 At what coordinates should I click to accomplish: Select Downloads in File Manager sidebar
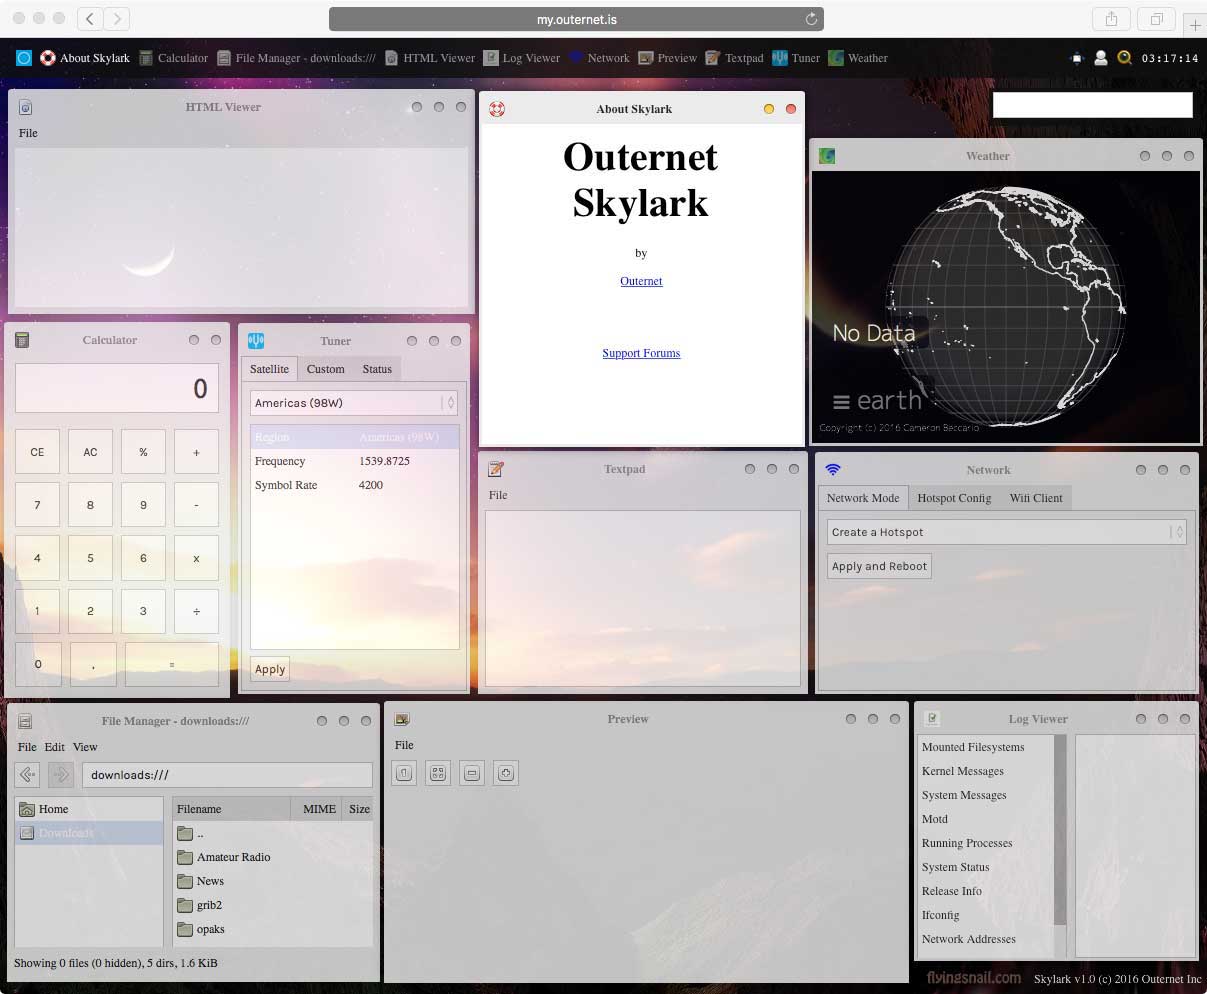tap(89, 833)
